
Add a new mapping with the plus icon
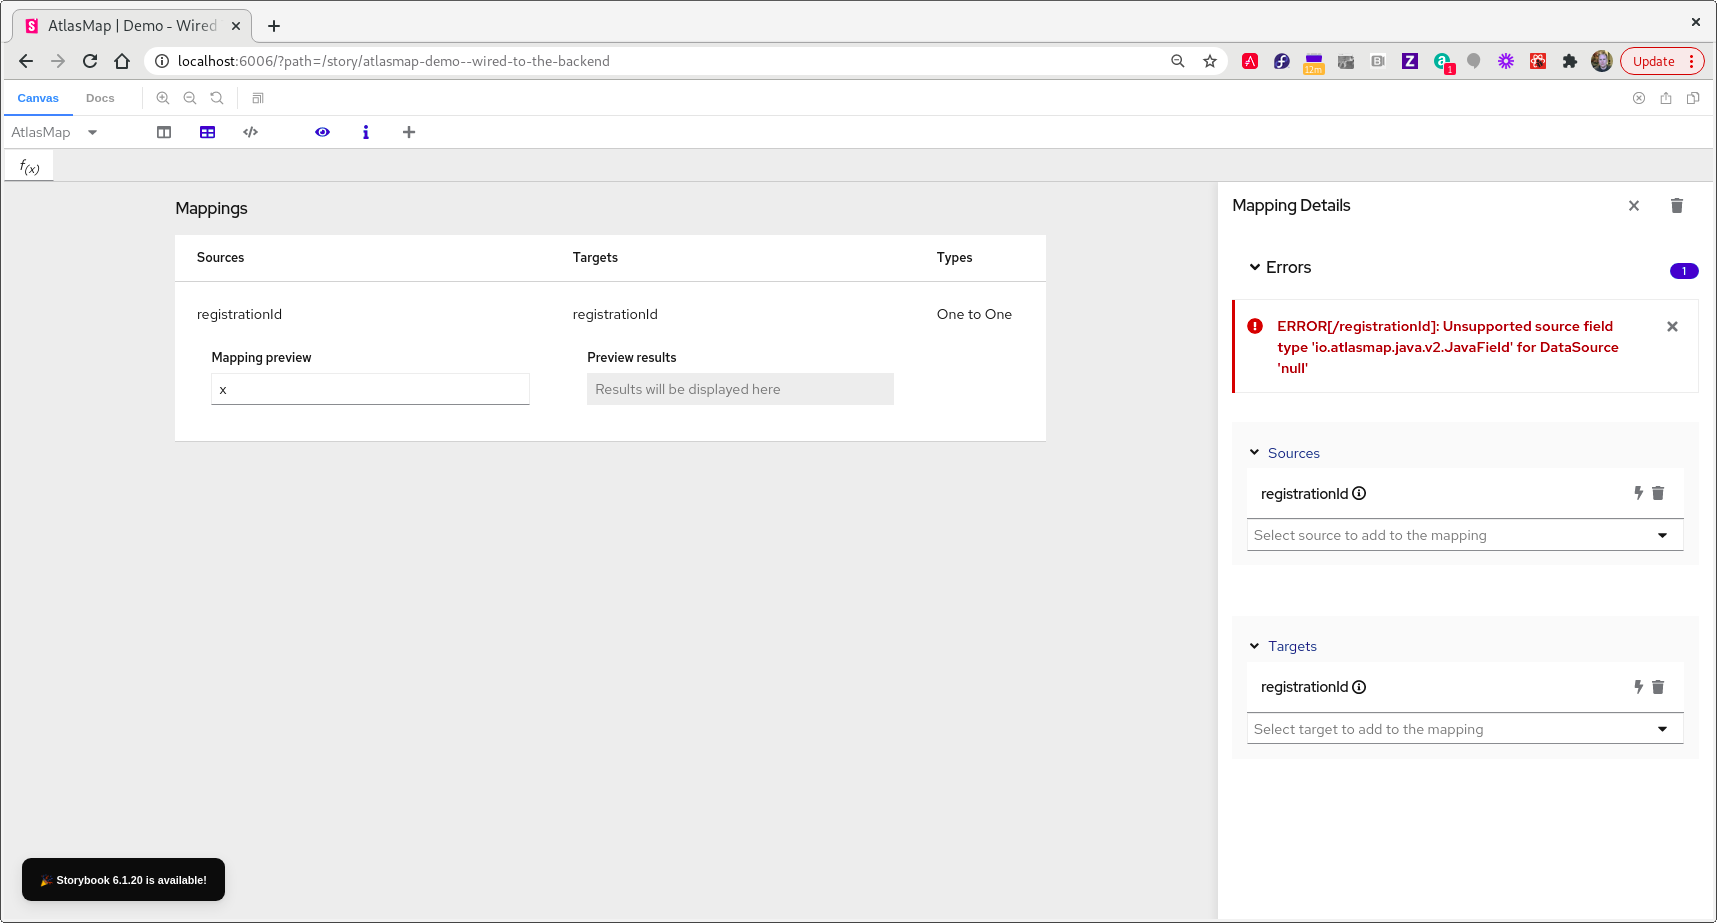click(x=409, y=131)
